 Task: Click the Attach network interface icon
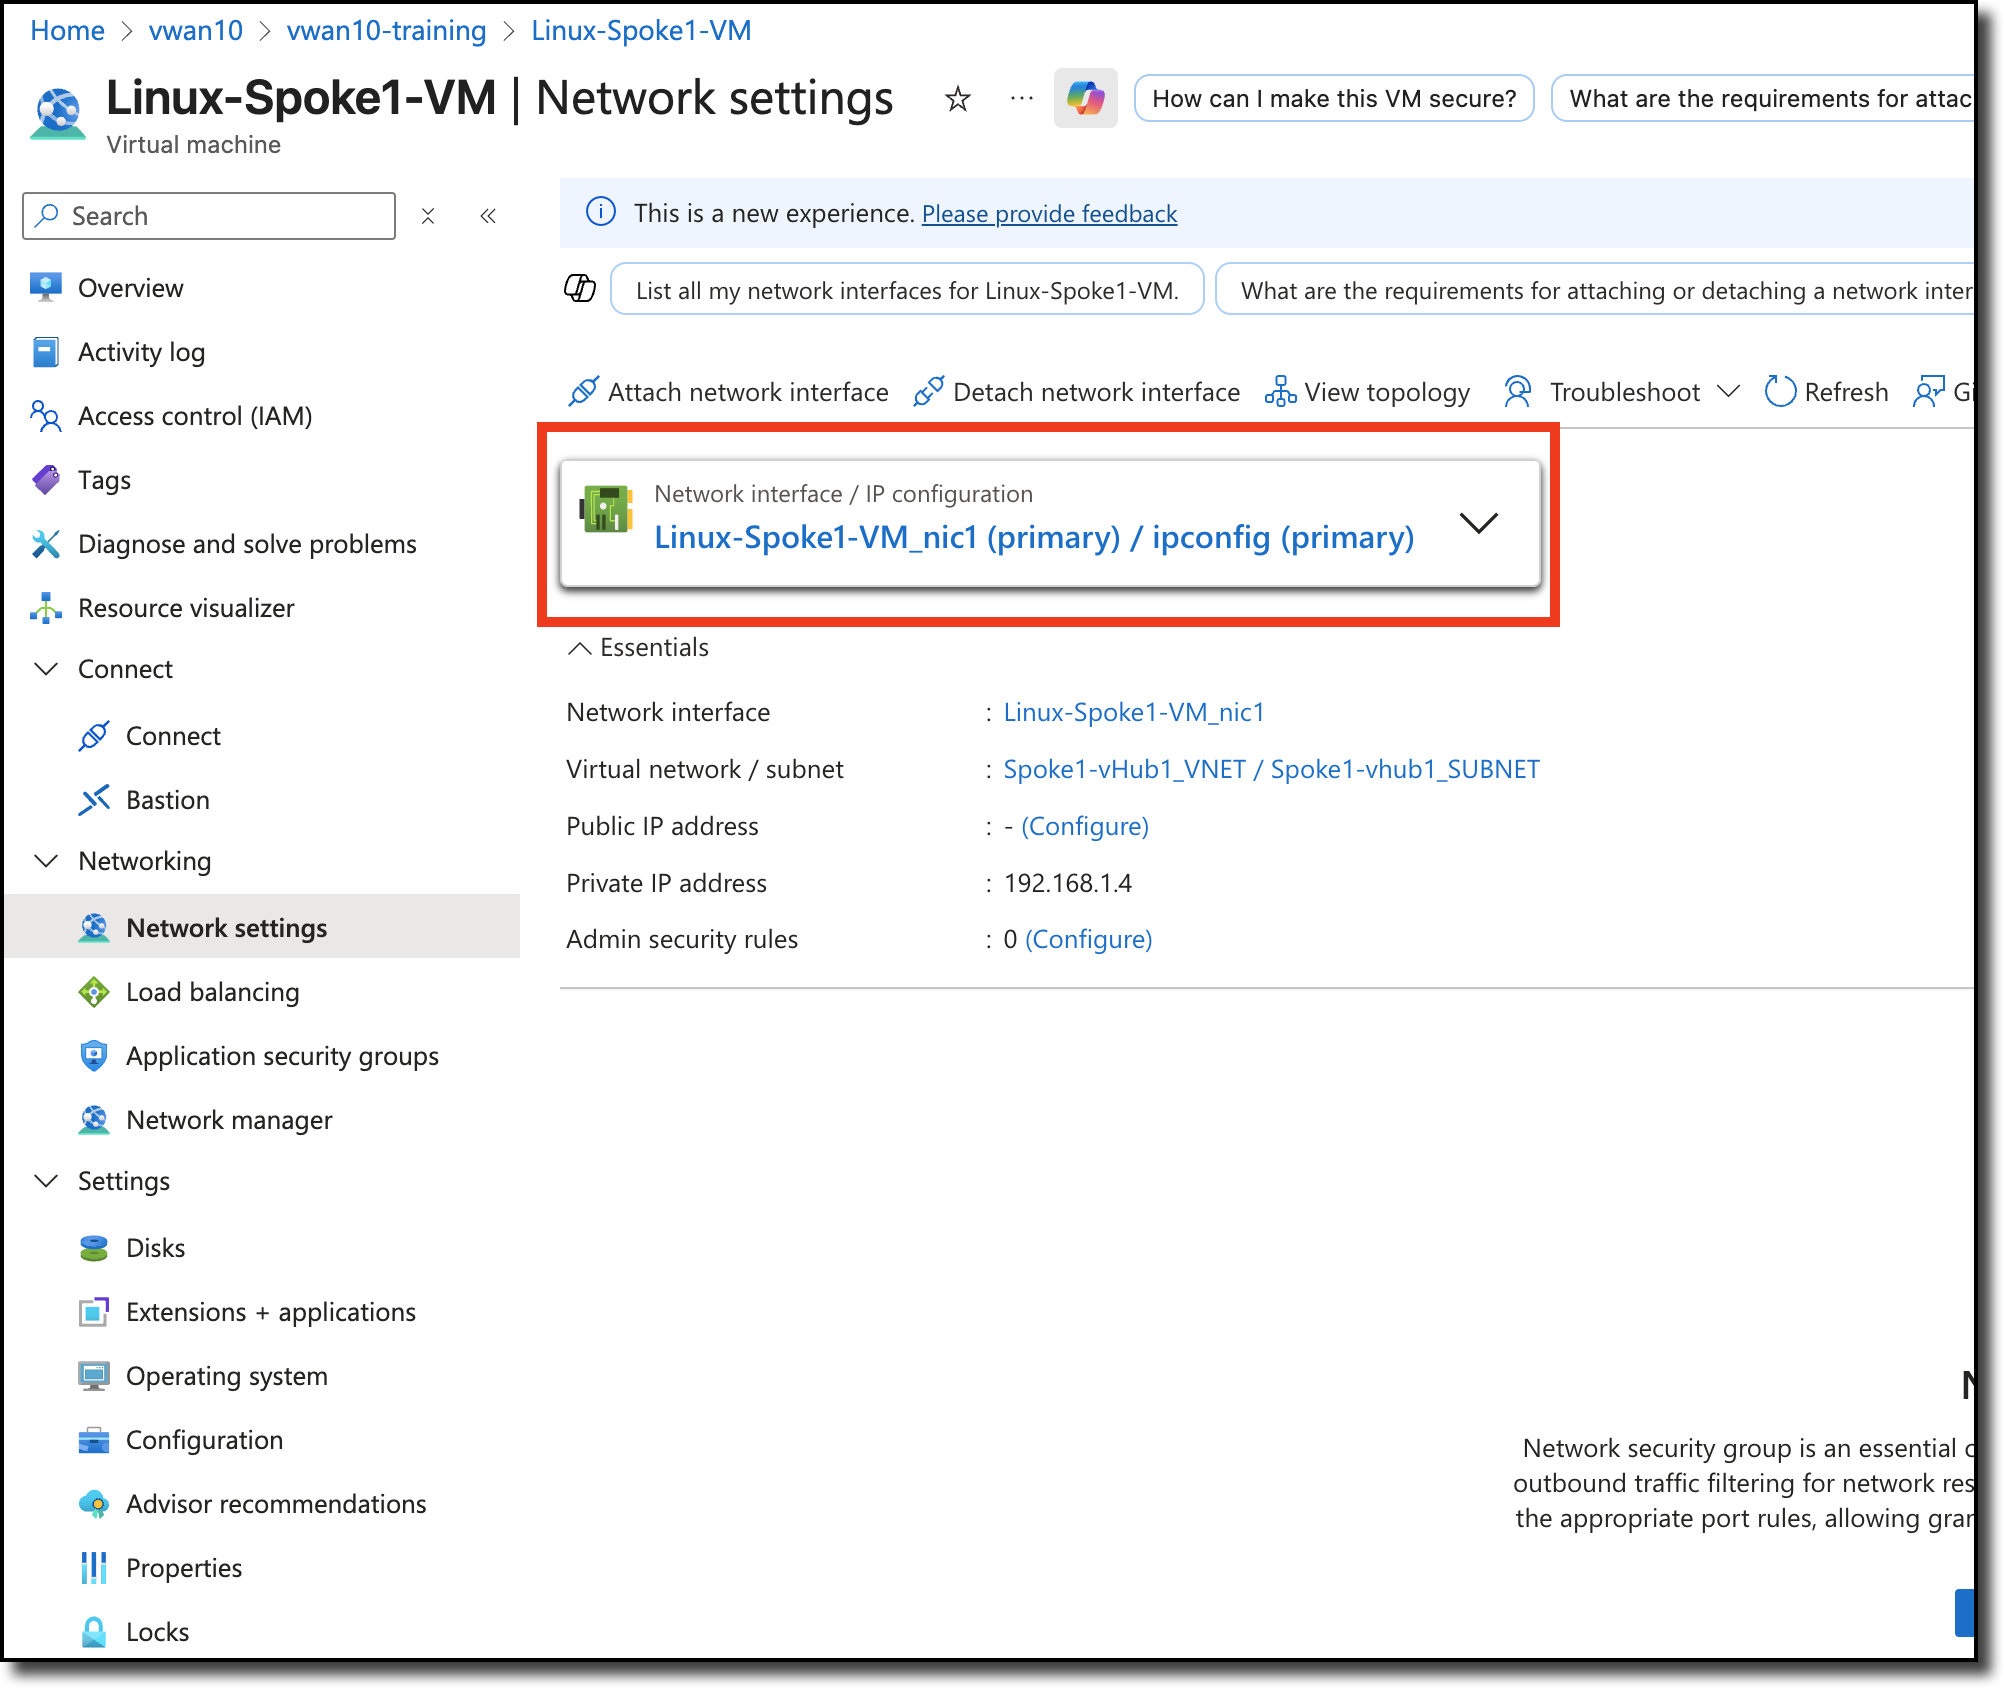point(584,392)
